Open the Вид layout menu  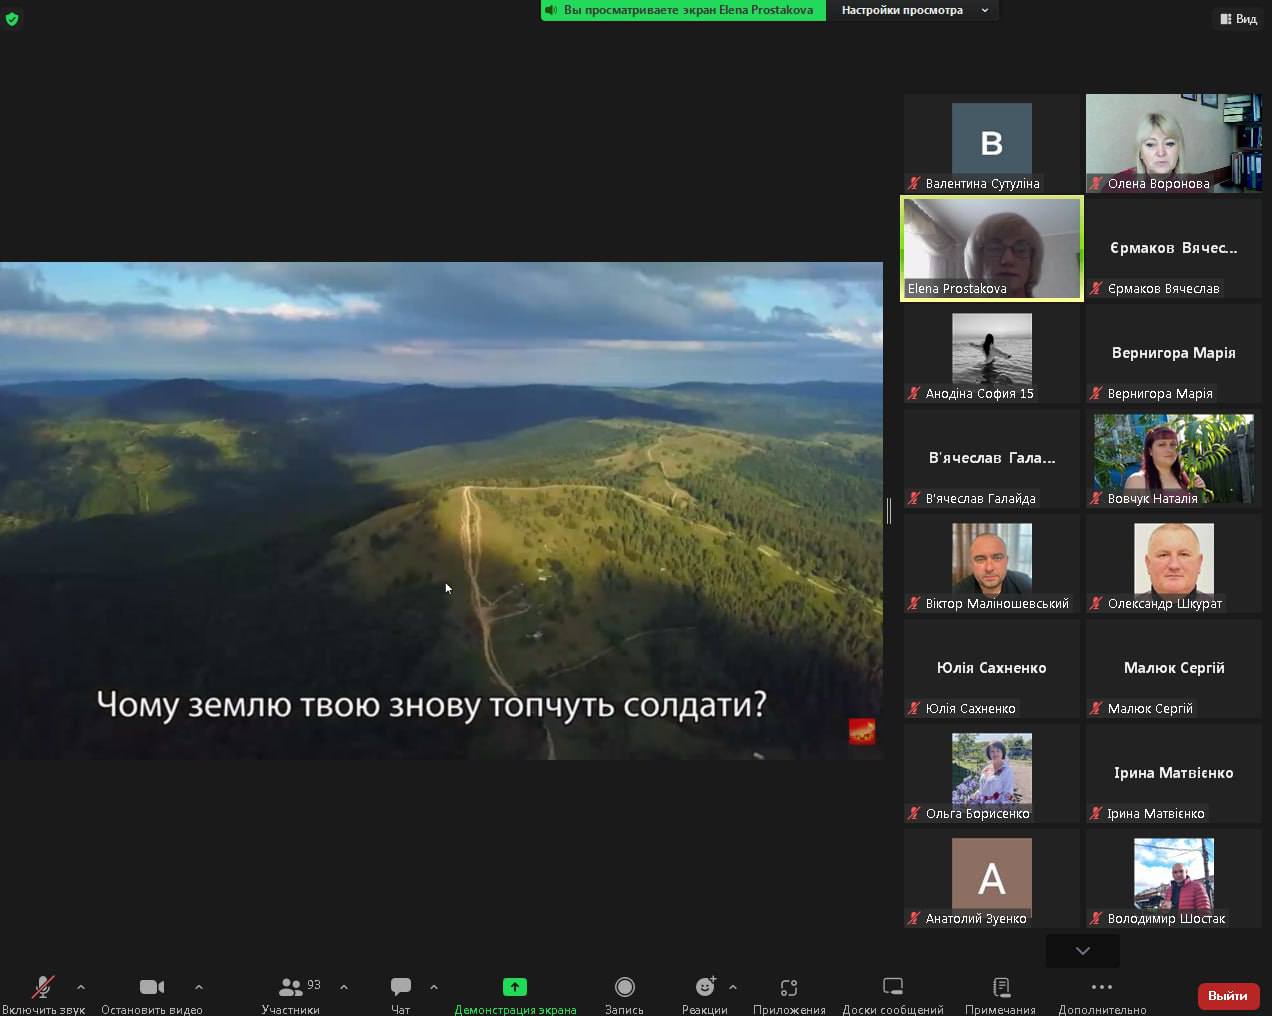click(x=1238, y=19)
